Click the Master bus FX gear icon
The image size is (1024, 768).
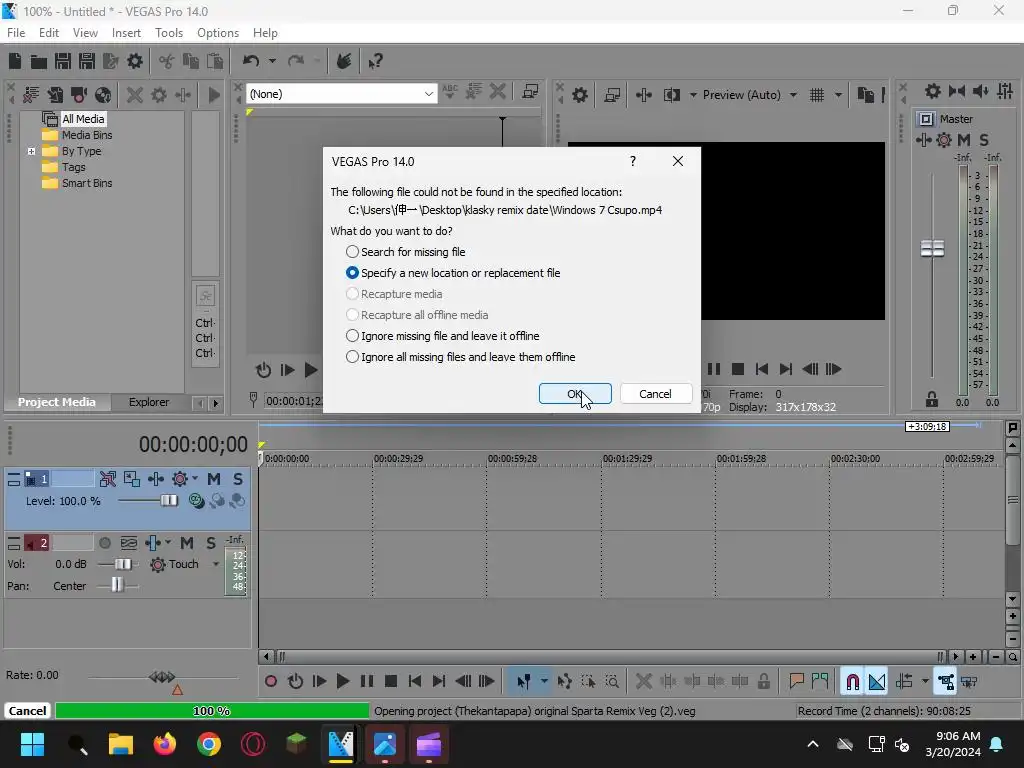pyautogui.click(x=944, y=140)
